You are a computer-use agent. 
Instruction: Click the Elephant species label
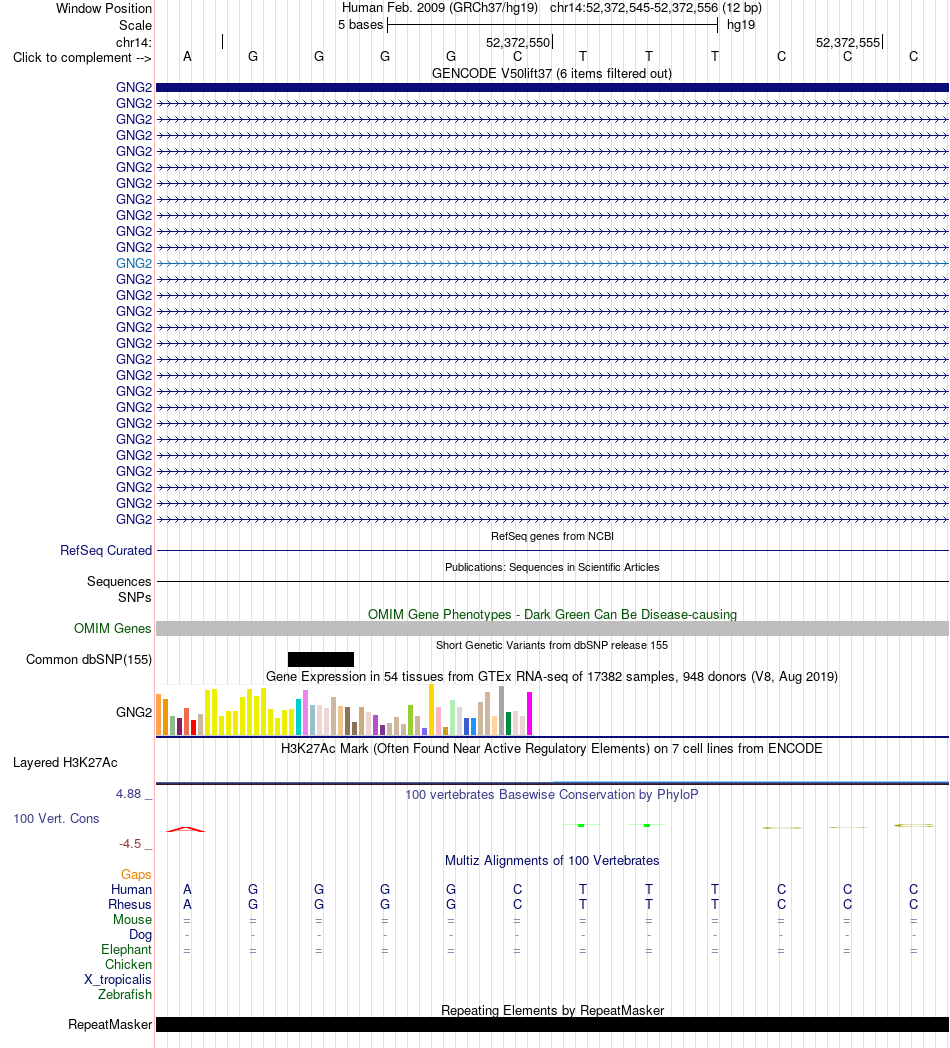coord(126,950)
